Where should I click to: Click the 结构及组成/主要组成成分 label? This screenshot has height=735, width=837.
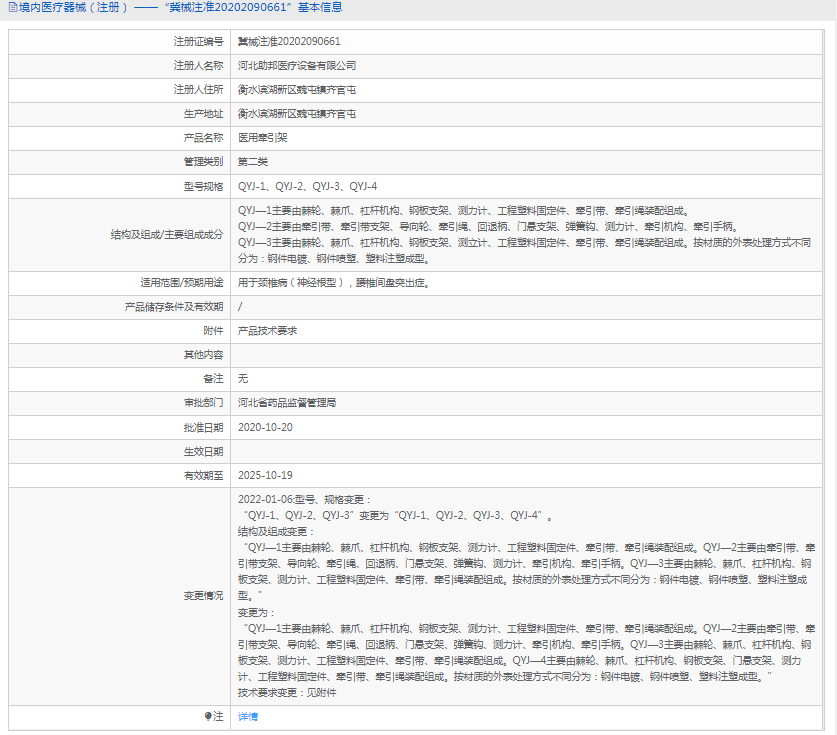(x=167, y=234)
